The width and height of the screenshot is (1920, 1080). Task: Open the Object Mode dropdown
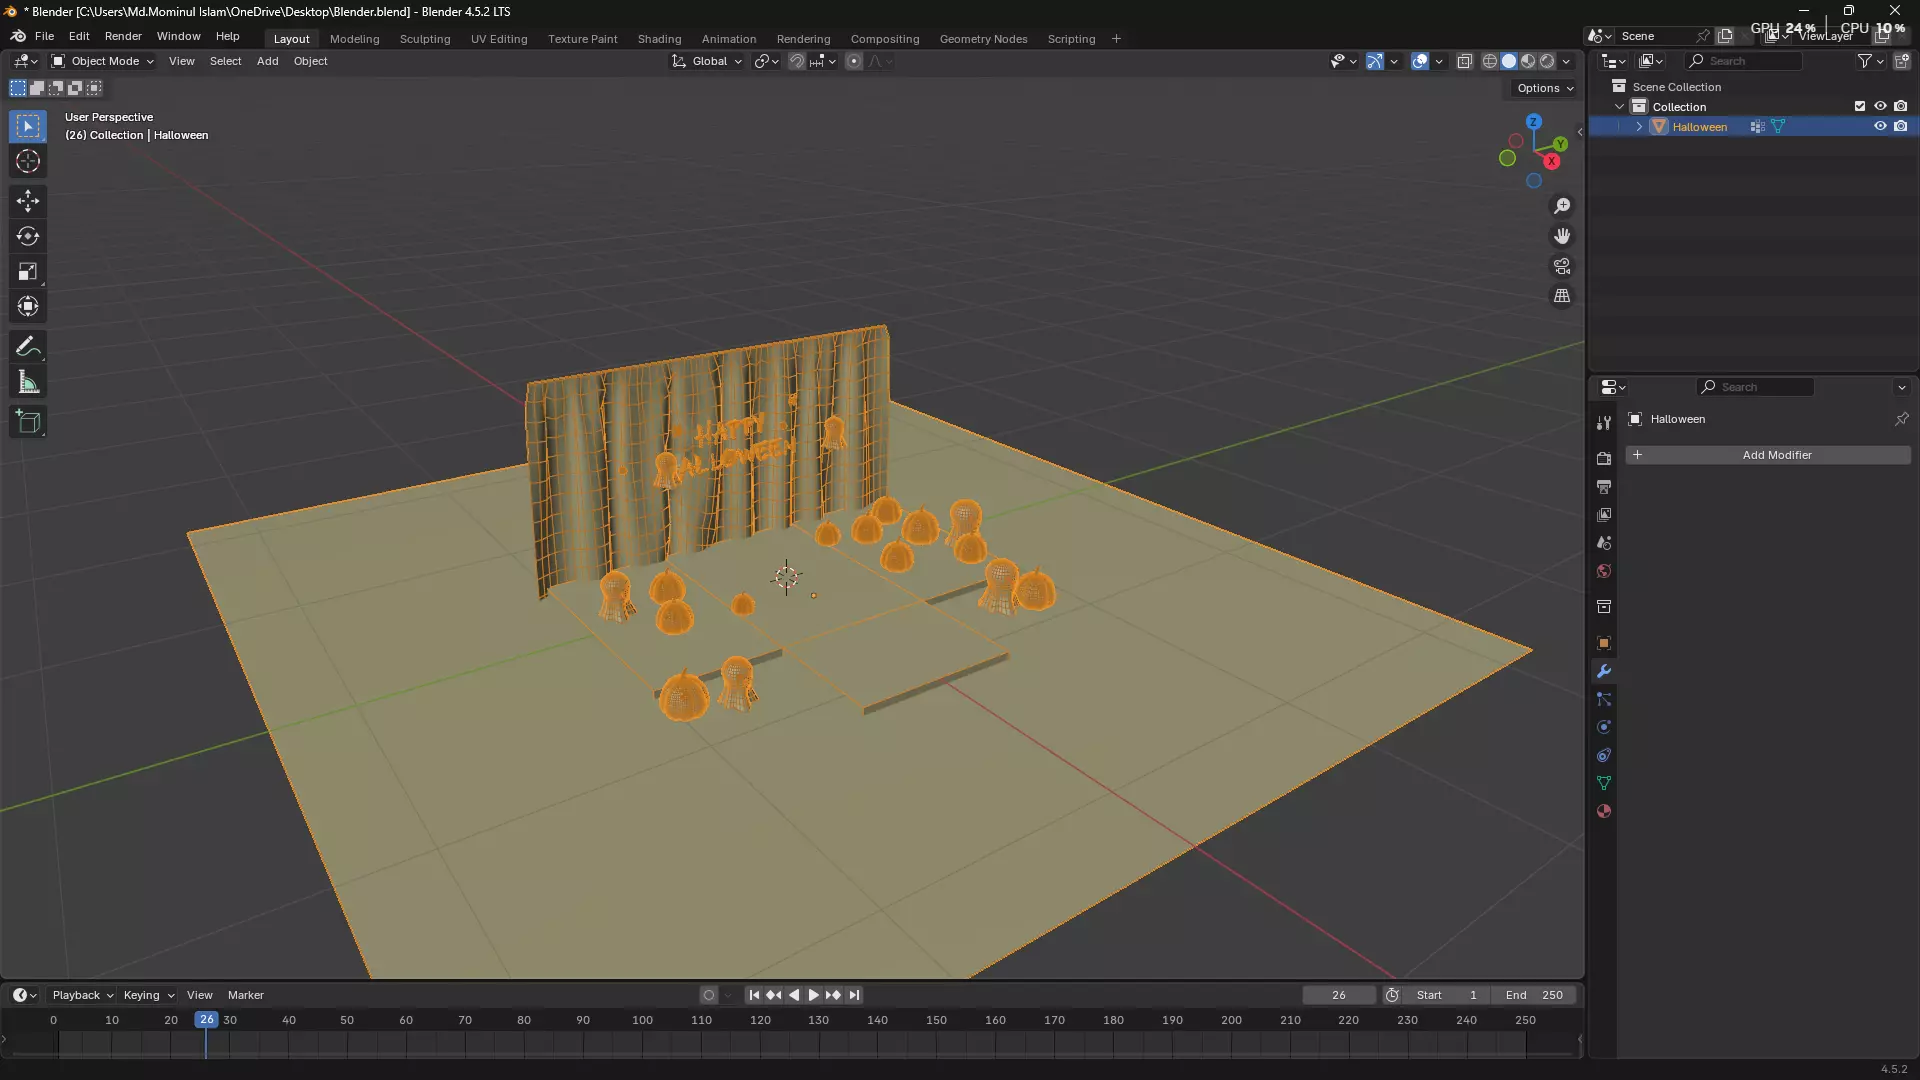[x=102, y=61]
